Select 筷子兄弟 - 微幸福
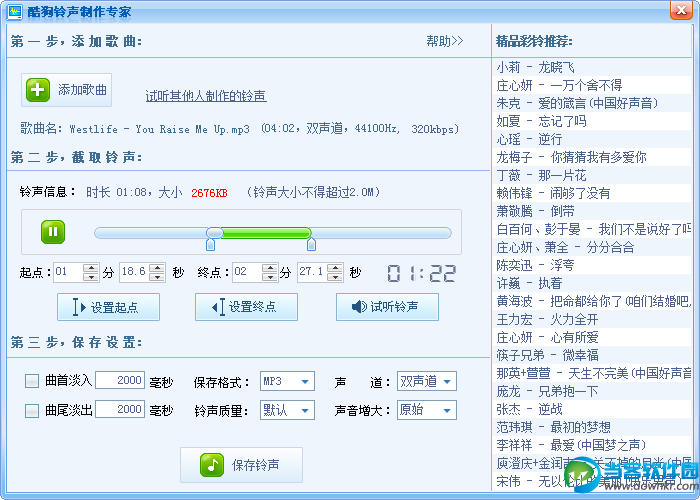The image size is (700, 500). tap(592, 355)
